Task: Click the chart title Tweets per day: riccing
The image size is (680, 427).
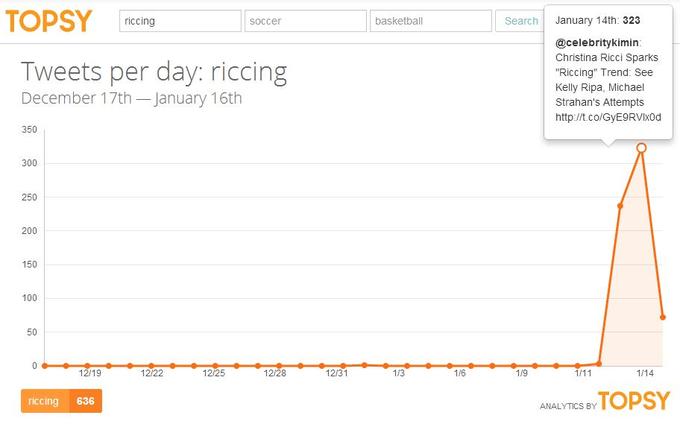Action: [154, 72]
